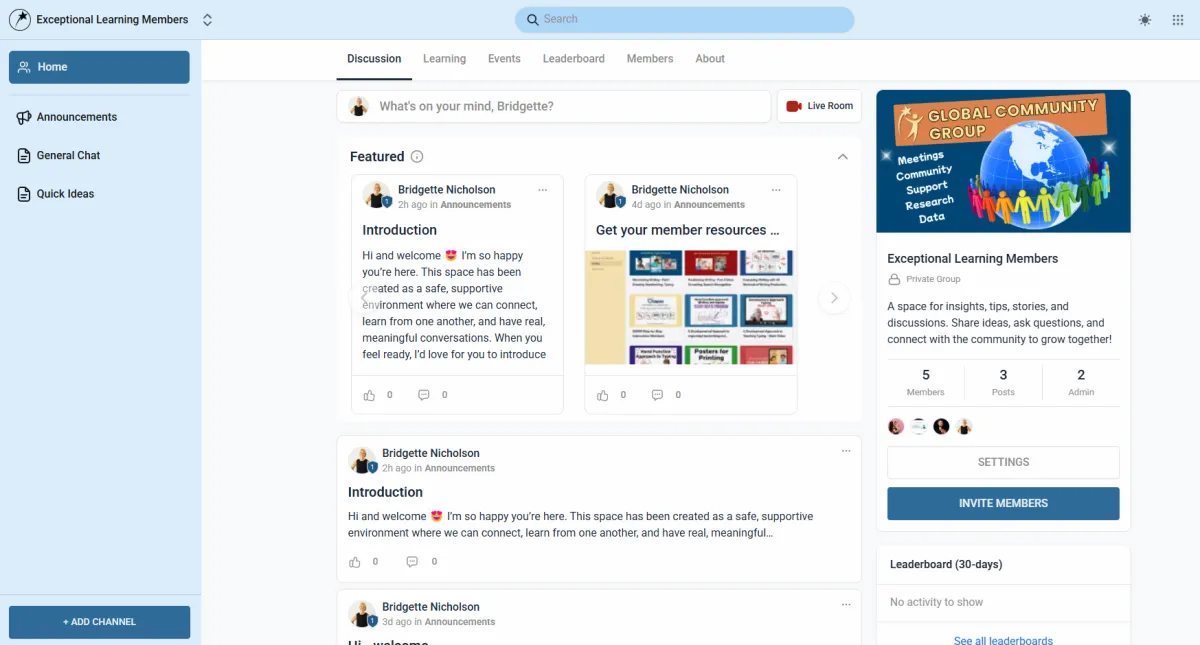Open Bridgette Nicholson's profile in feed Introduction
1200x645 pixels.
[x=431, y=453]
